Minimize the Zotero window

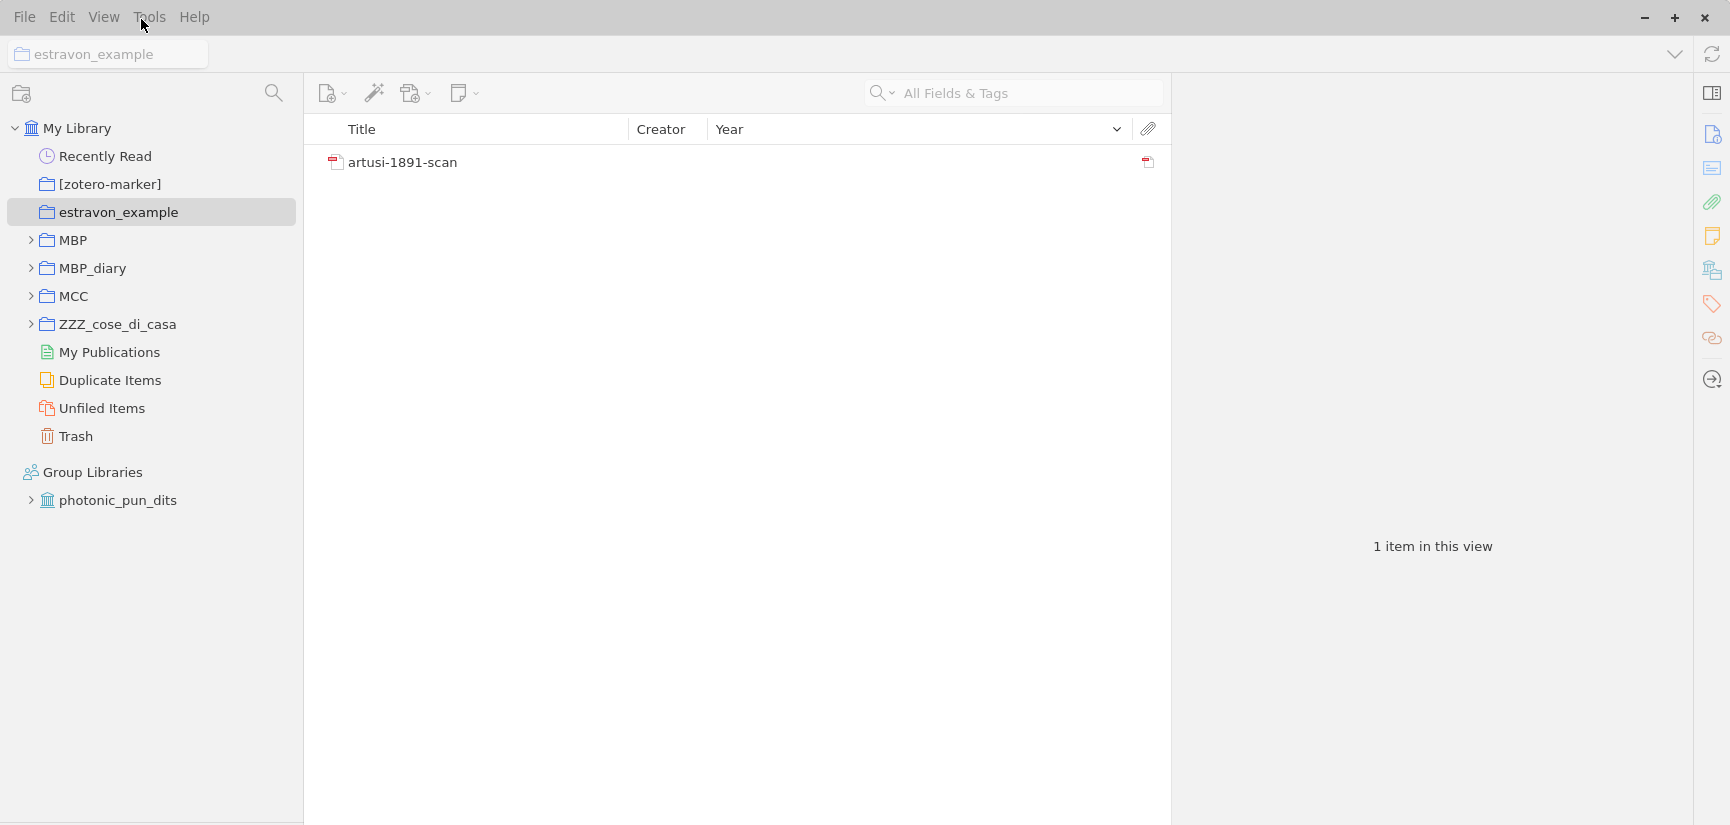click(x=1645, y=17)
